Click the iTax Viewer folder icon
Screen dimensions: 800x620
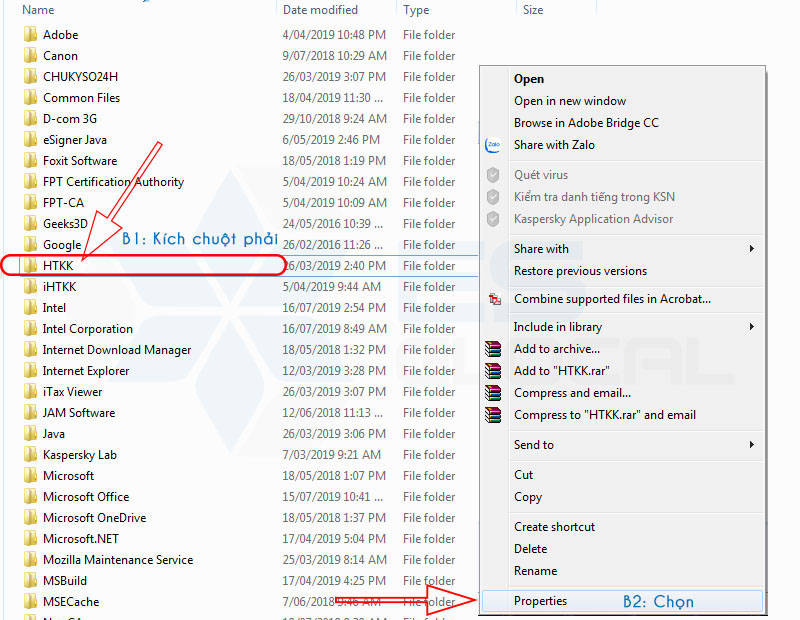30,392
